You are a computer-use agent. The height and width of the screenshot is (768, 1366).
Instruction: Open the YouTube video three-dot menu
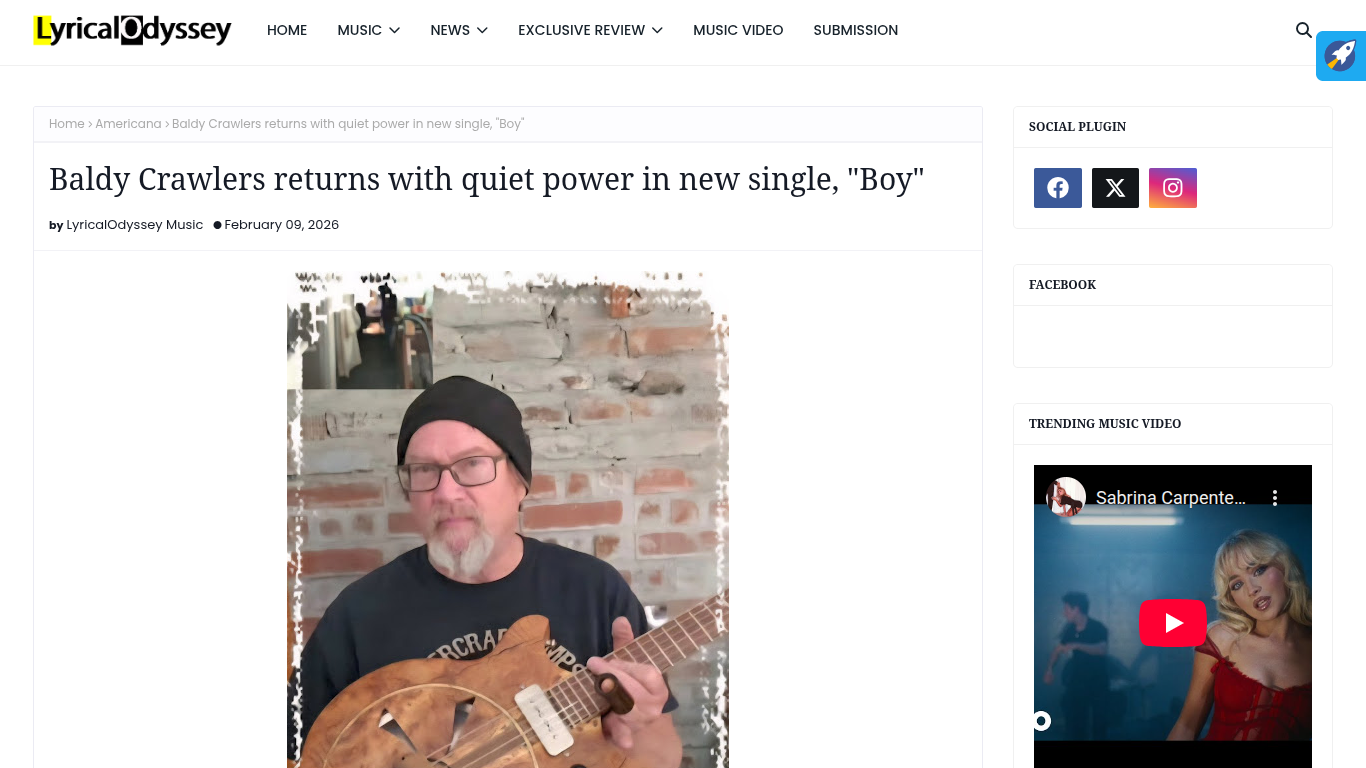tap(1275, 497)
